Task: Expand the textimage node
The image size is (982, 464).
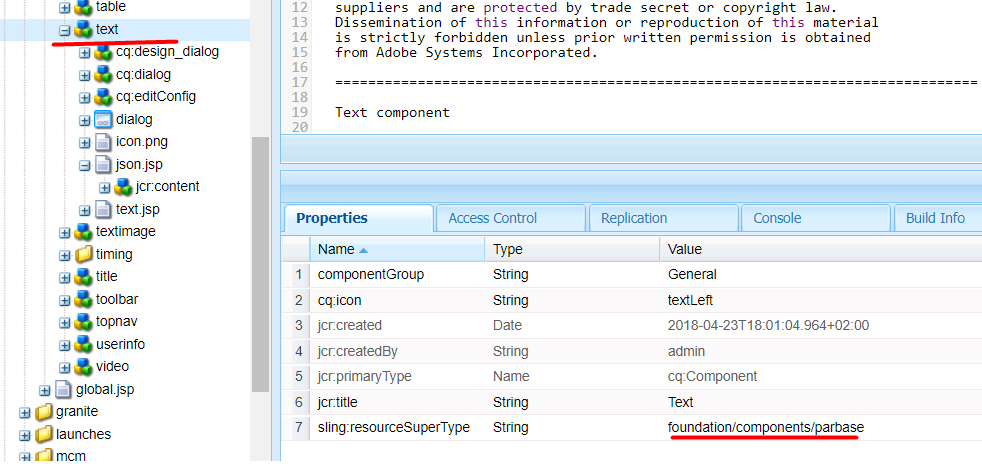Action: point(64,232)
